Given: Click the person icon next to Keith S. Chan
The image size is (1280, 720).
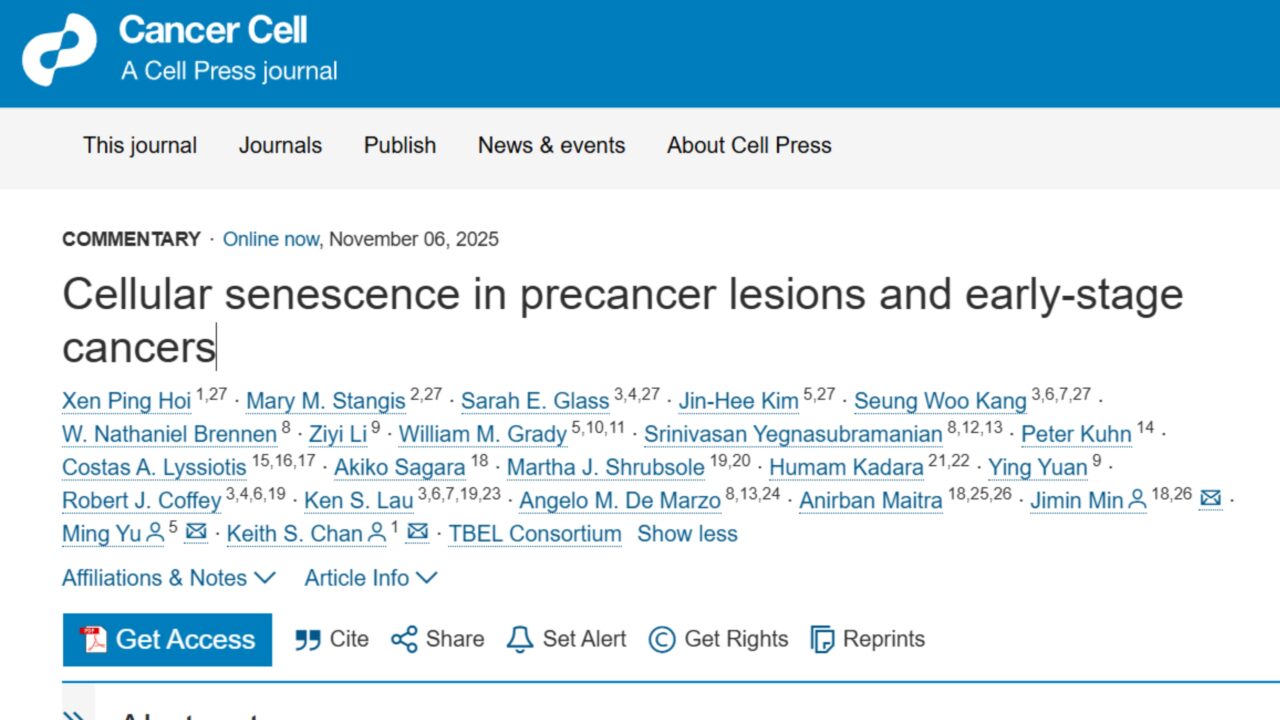Looking at the screenshot, I should click(x=375, y=533).
